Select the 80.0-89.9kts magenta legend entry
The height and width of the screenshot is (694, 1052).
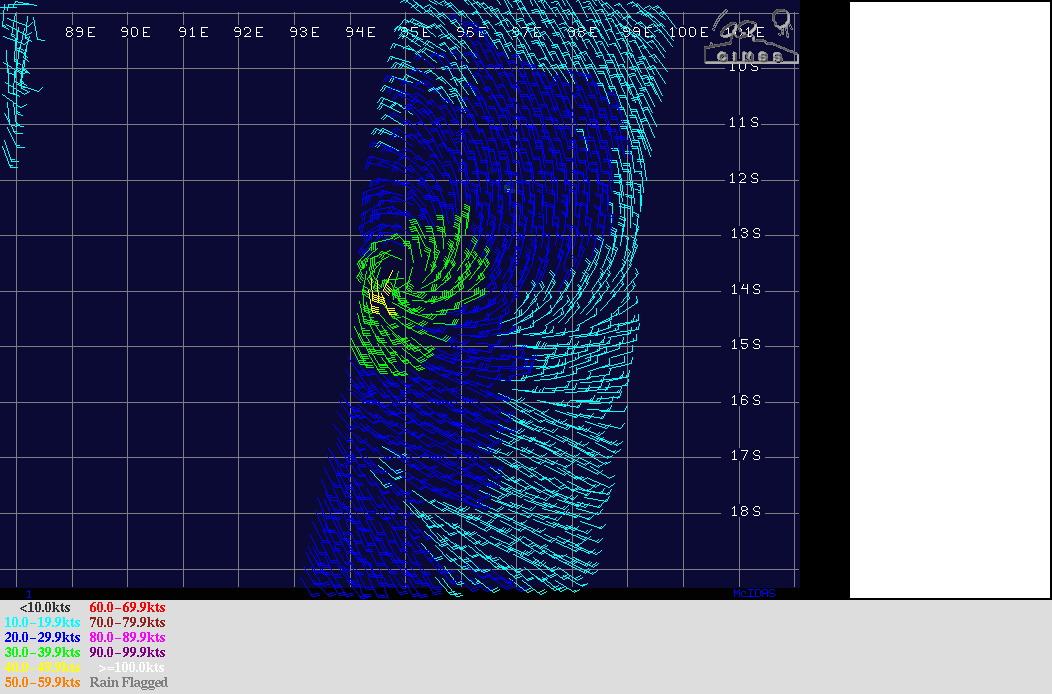[x=127, y=637]
